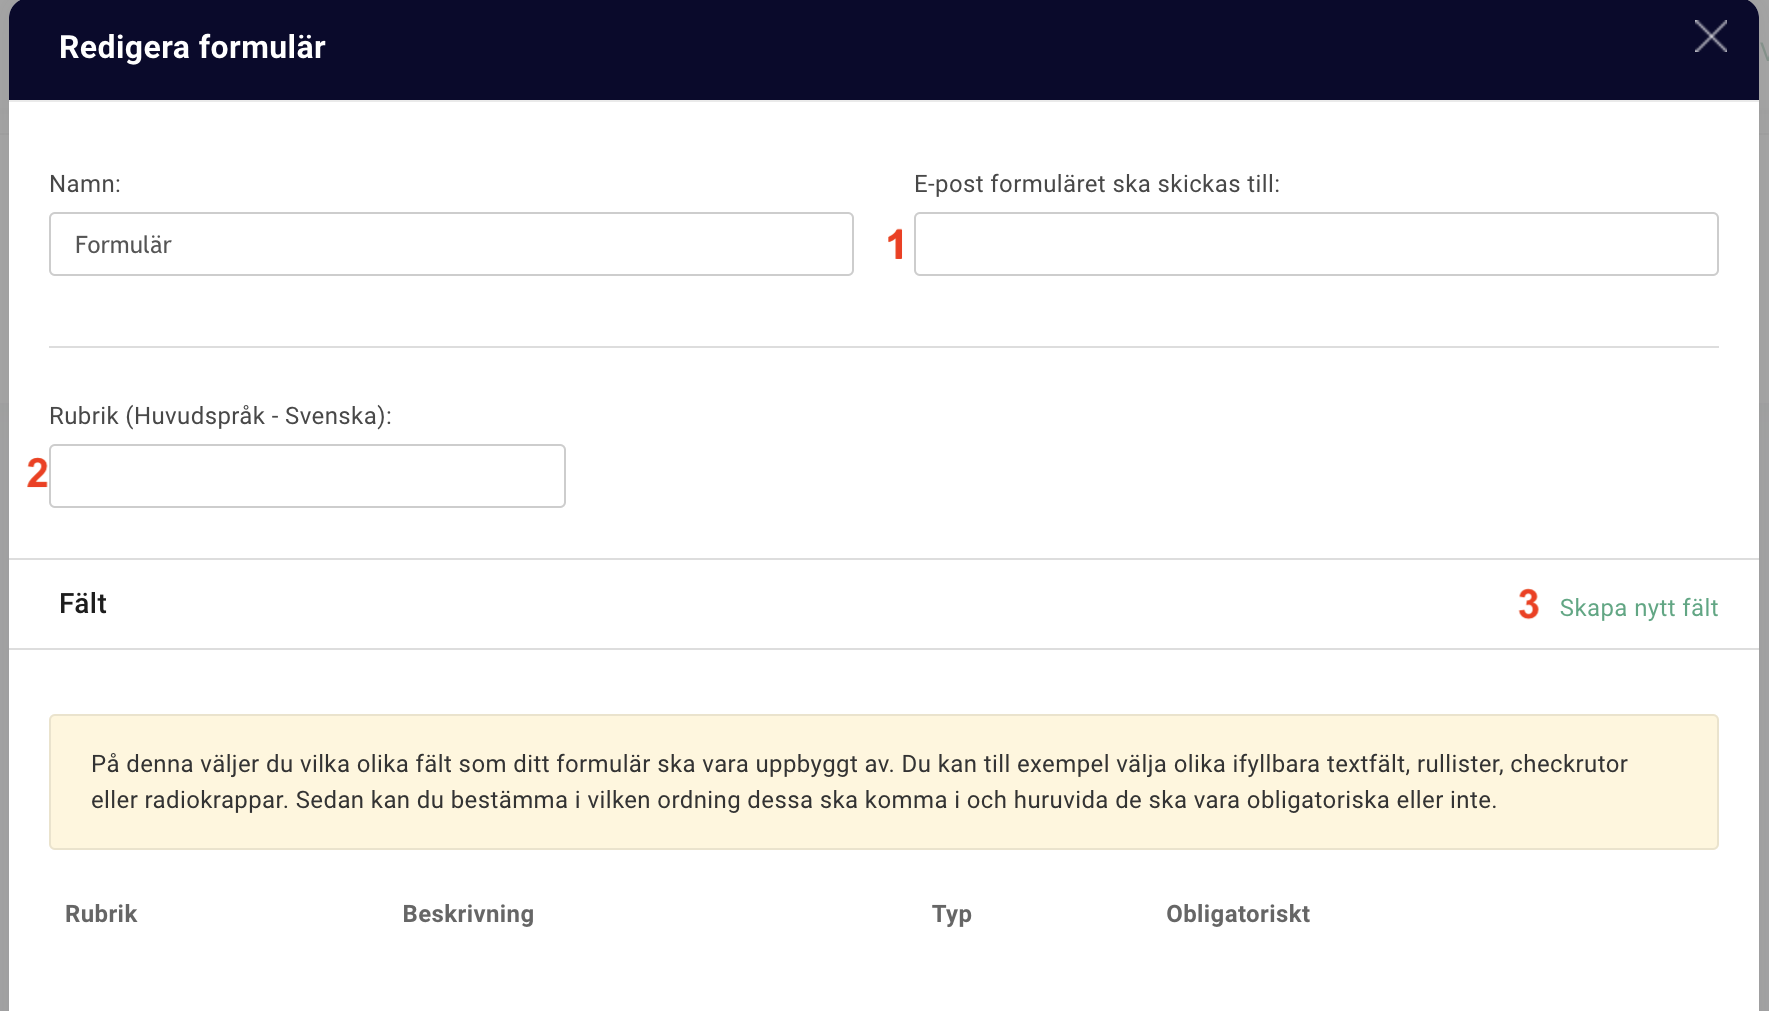Open the Skapa nytt fält link
Screen dimensions: 1769x1011
1638,608
